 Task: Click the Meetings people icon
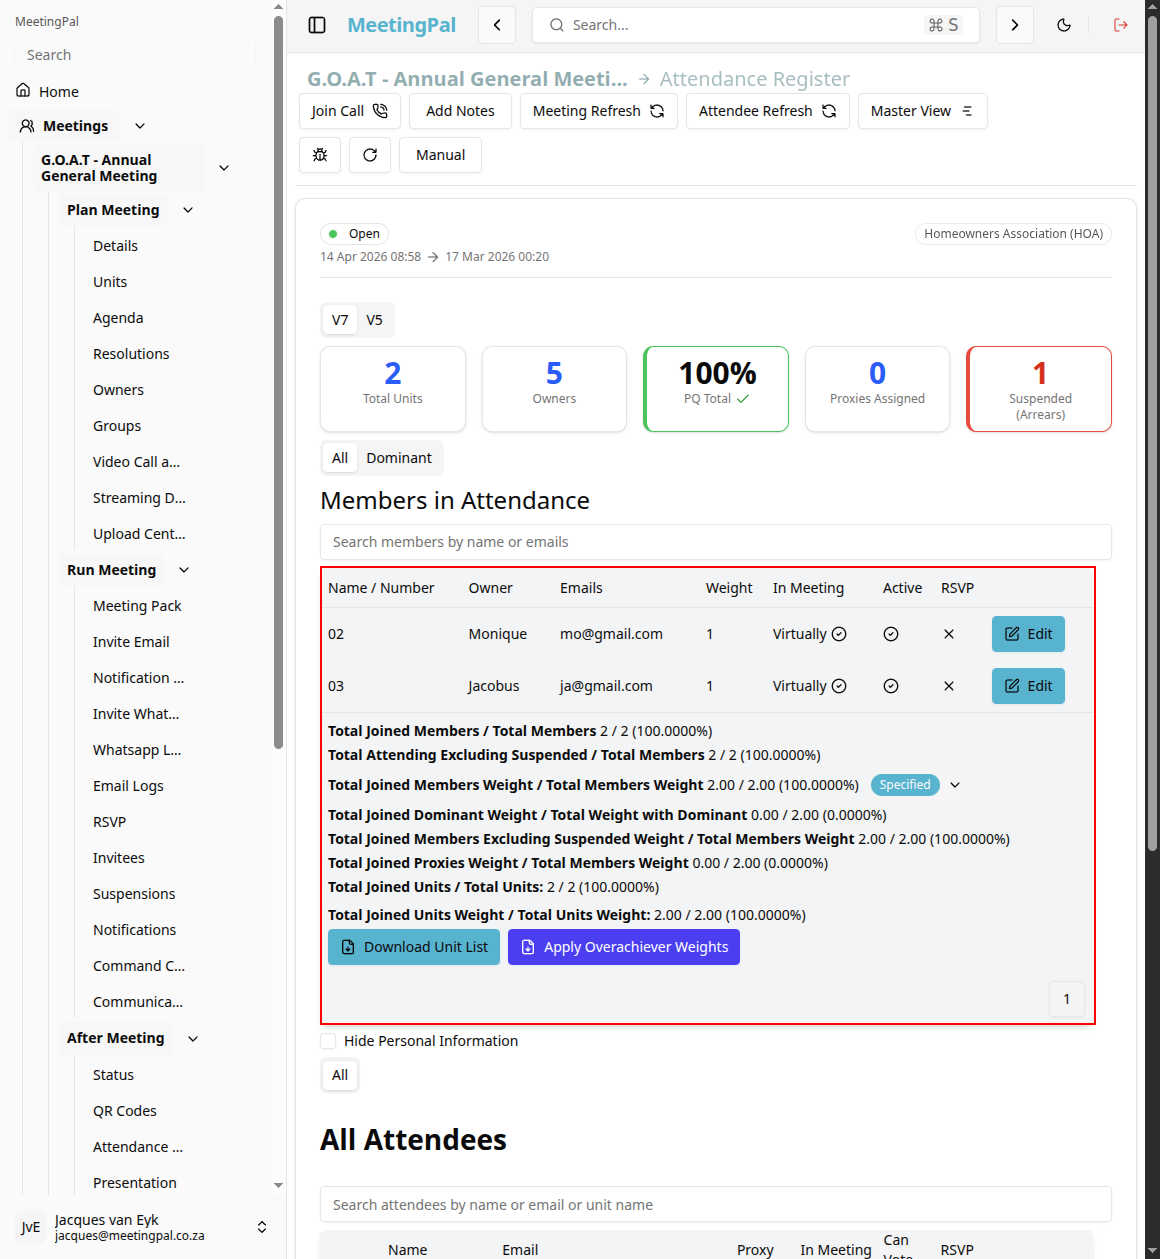tap(27, 126)
